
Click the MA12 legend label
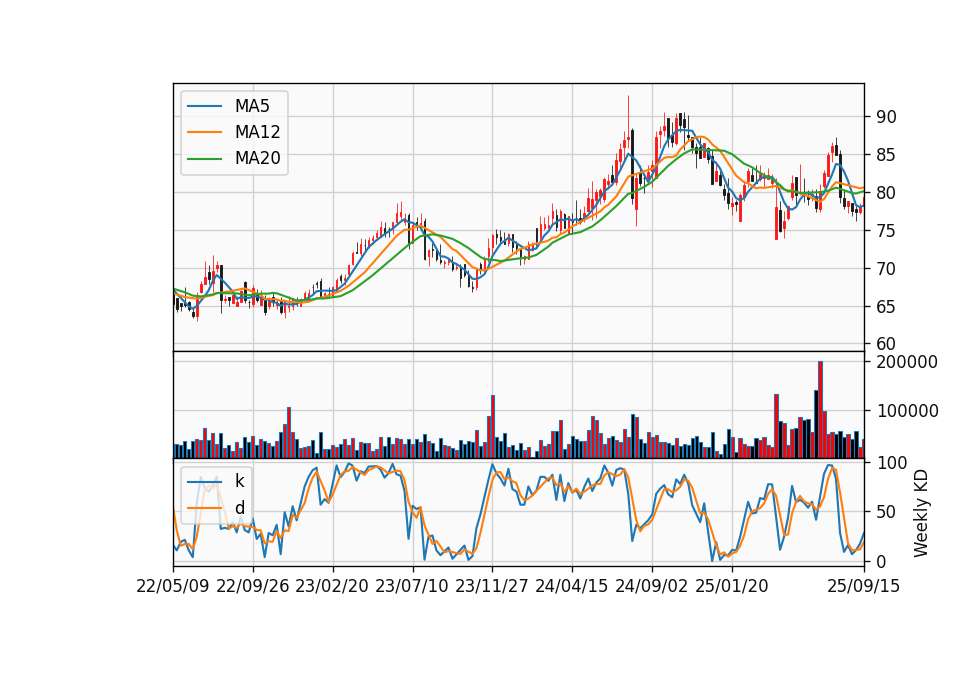click(x=257, y=132)
